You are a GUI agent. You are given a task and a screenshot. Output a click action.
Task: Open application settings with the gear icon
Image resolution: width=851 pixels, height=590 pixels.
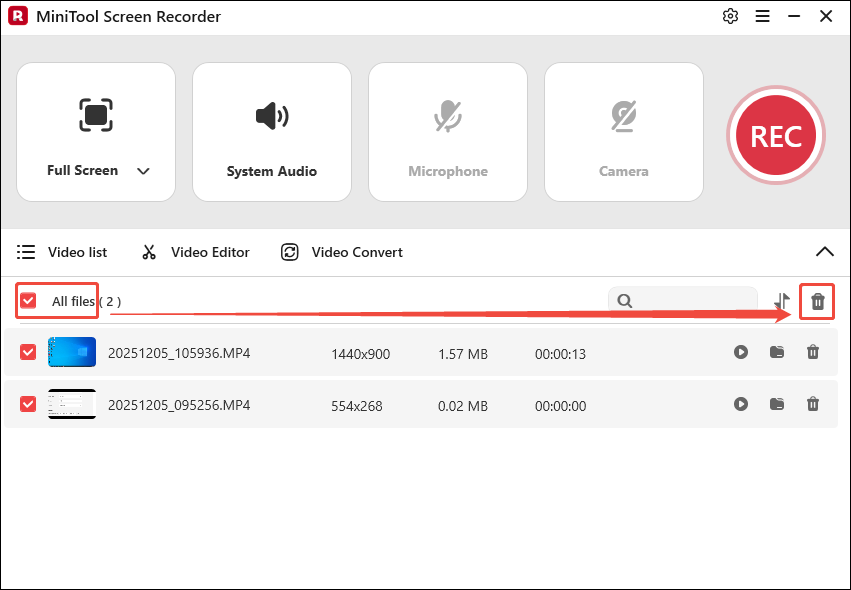(730, 16)
